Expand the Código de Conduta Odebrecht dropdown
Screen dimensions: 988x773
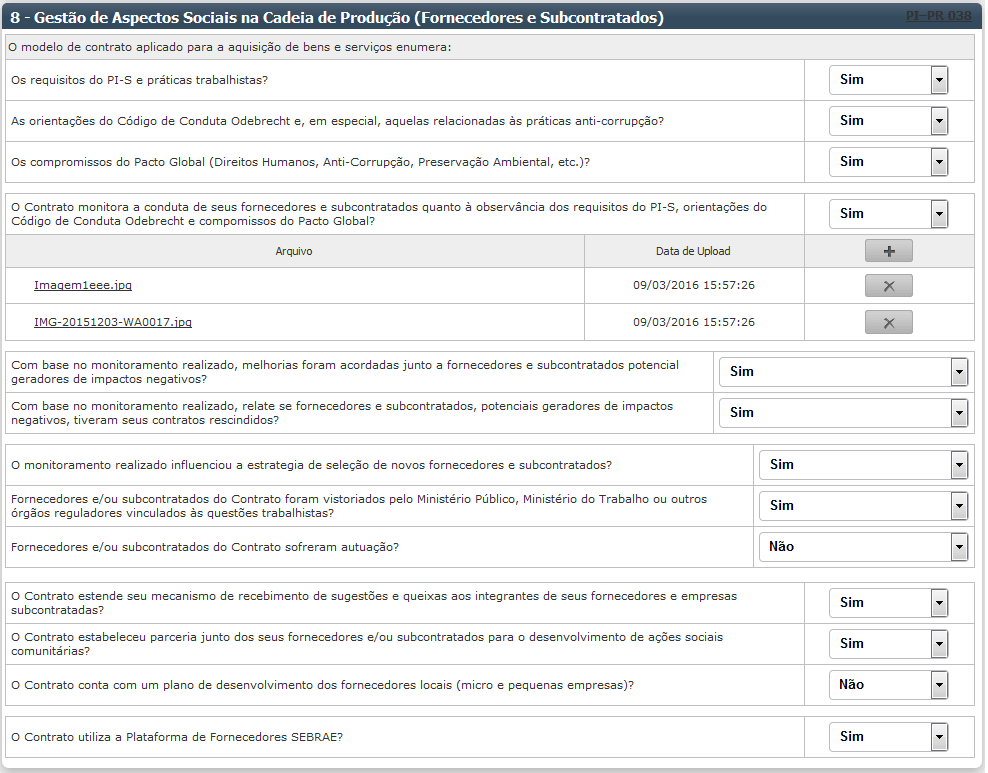click(888, 121)
